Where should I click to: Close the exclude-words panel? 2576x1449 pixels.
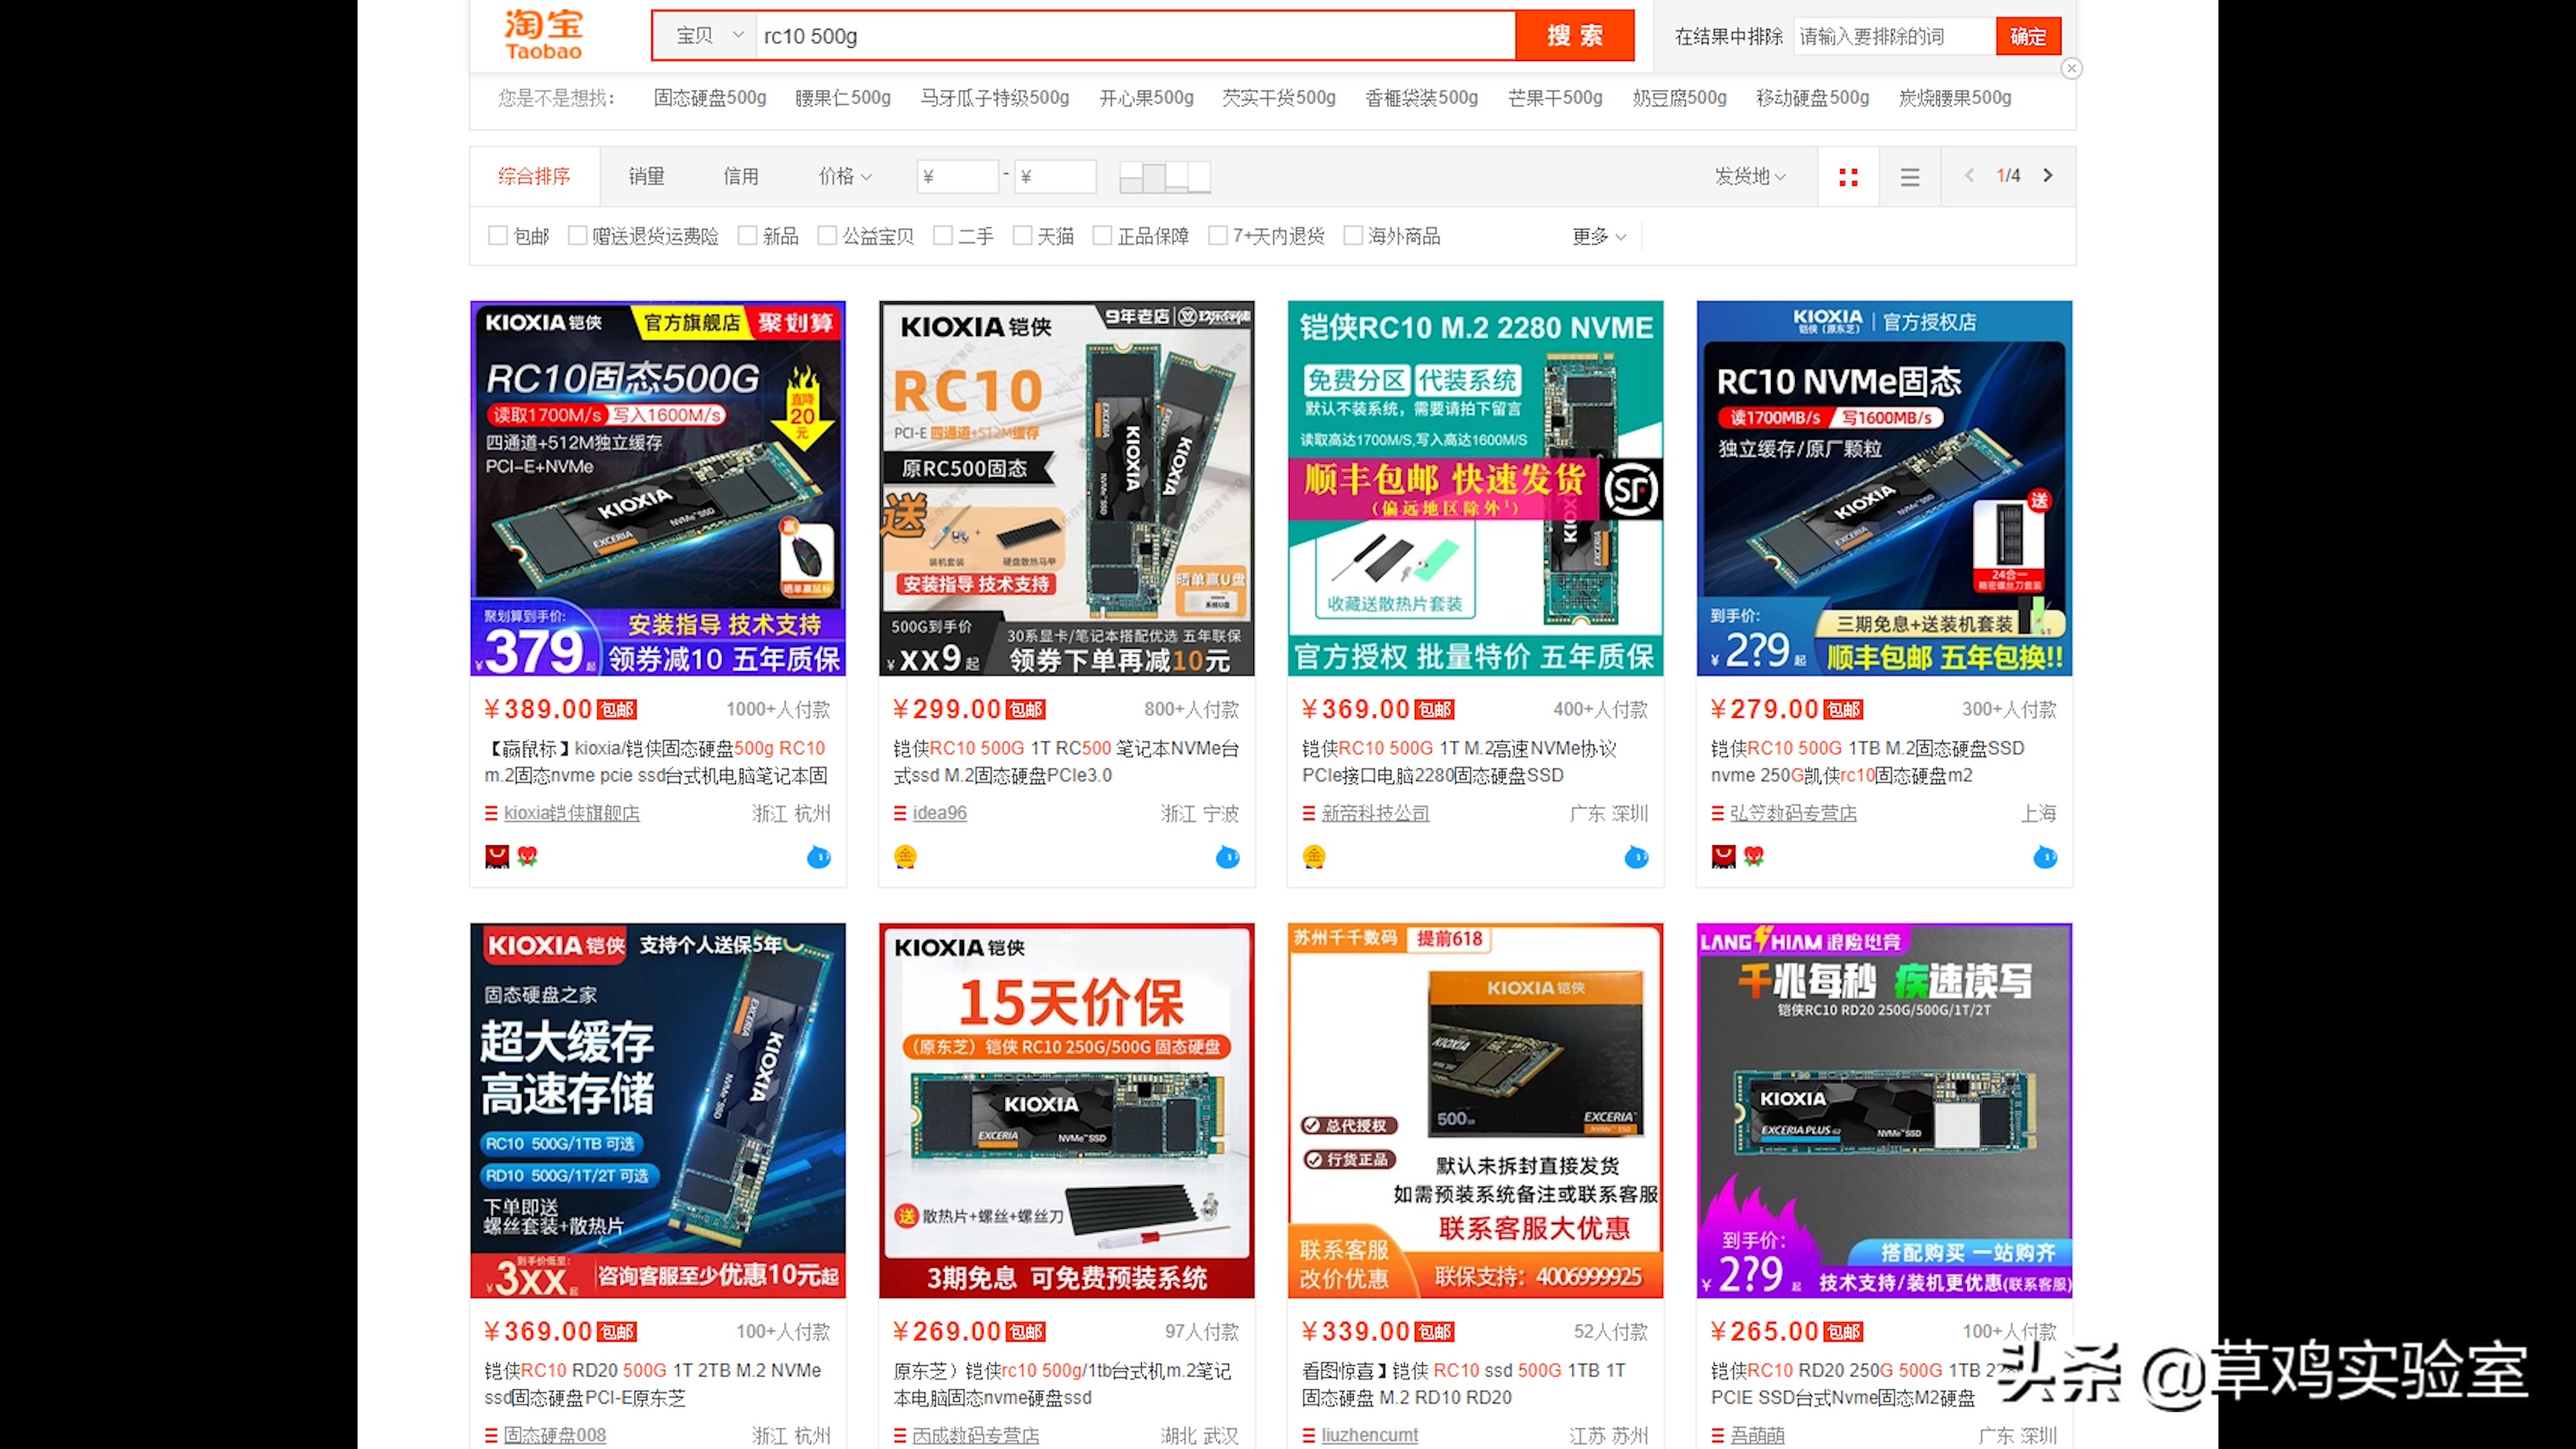(2071, 68)
